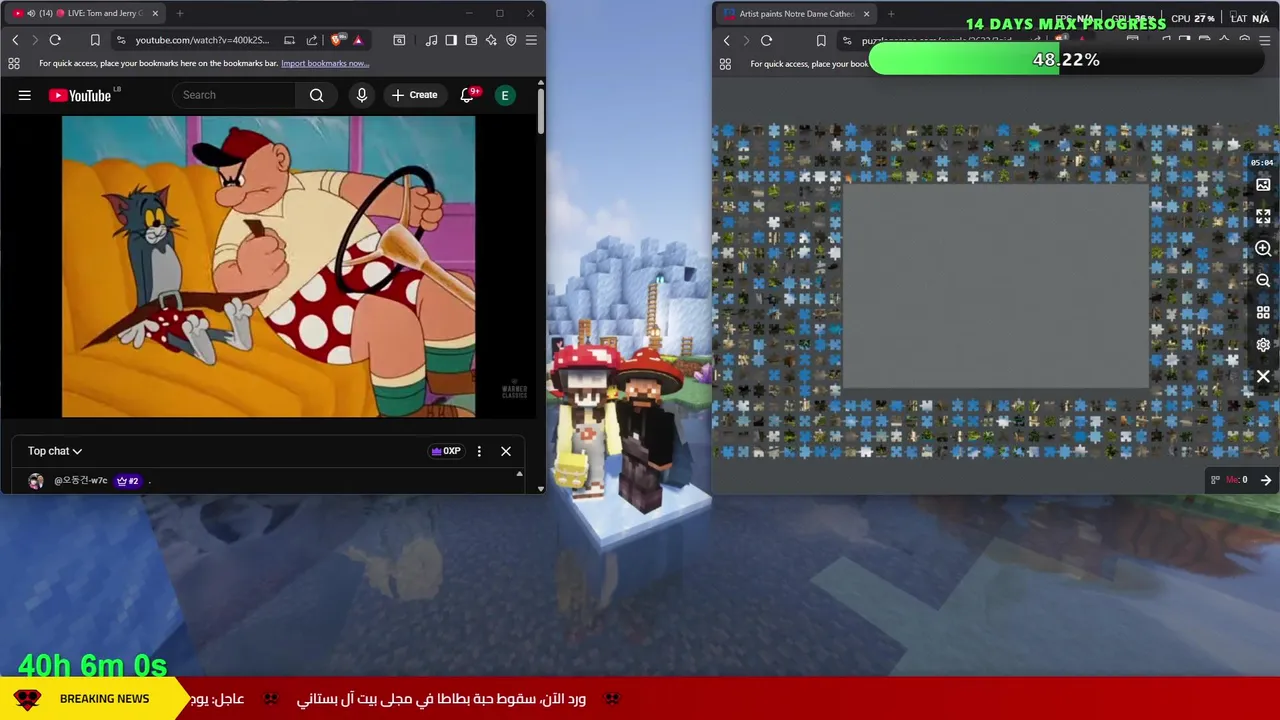Open live chat three-dot options menu
Viewport: 1280px width, 720px height.
479,451
